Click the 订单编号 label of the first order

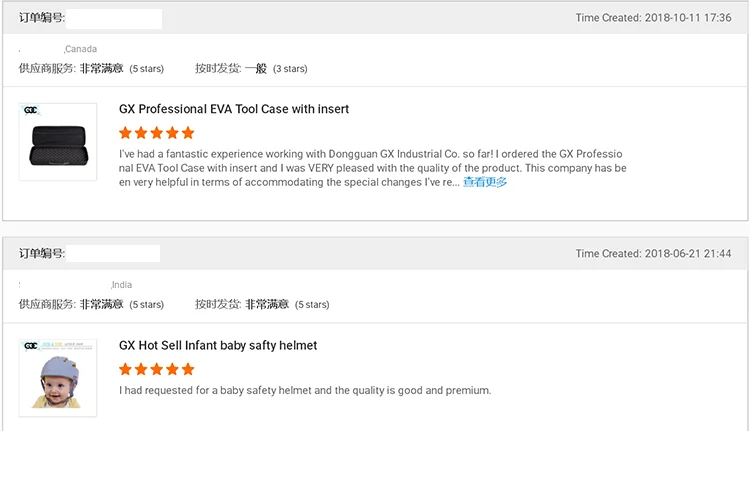[42, 18]
